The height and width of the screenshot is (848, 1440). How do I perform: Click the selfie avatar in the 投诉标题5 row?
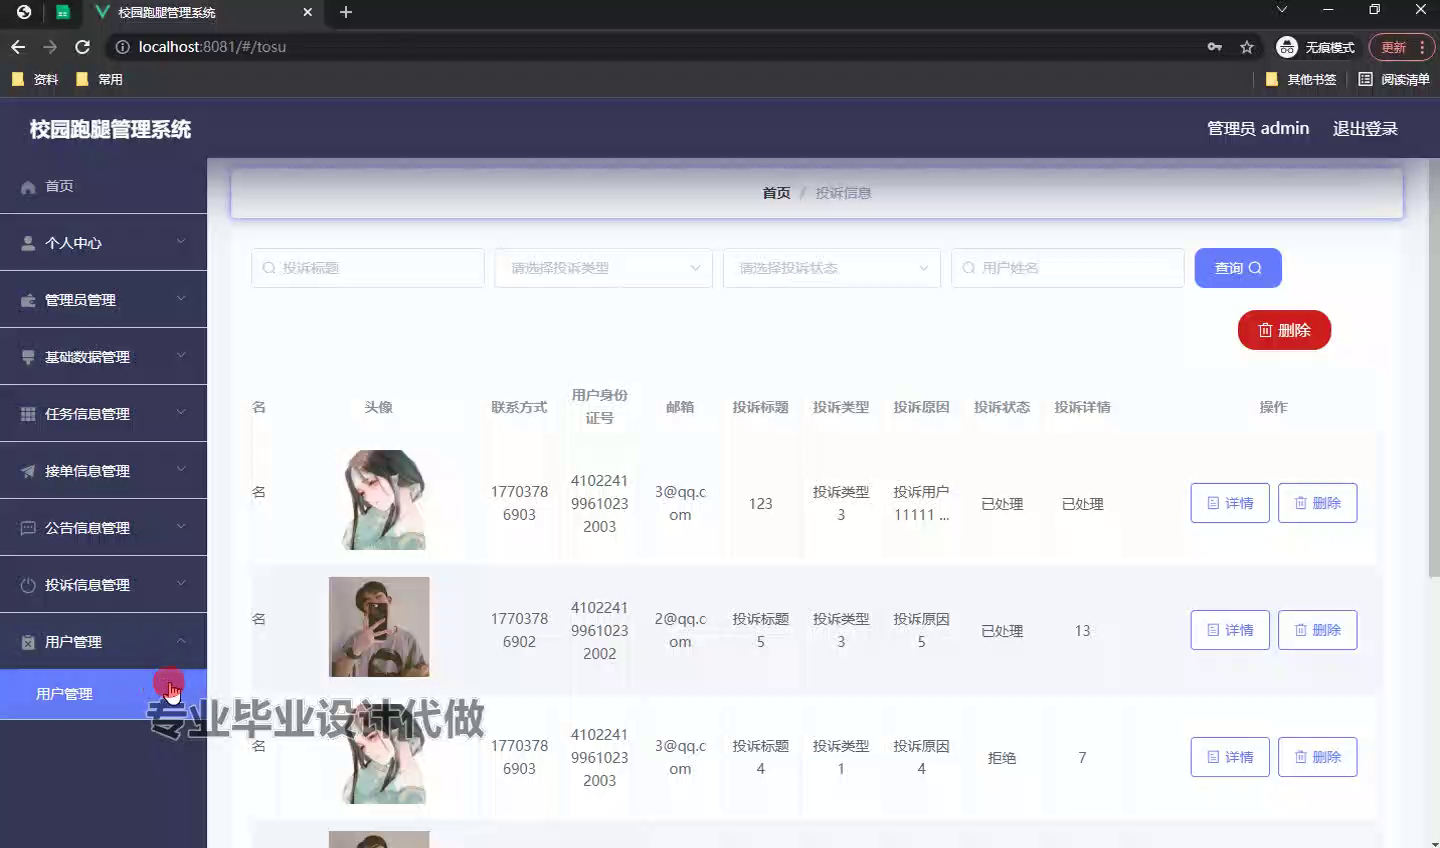379,627
